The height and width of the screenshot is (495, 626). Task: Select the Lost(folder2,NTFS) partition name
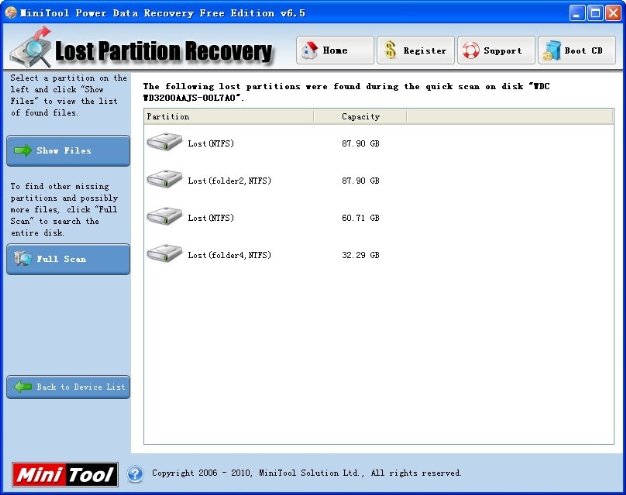(230, 181)
